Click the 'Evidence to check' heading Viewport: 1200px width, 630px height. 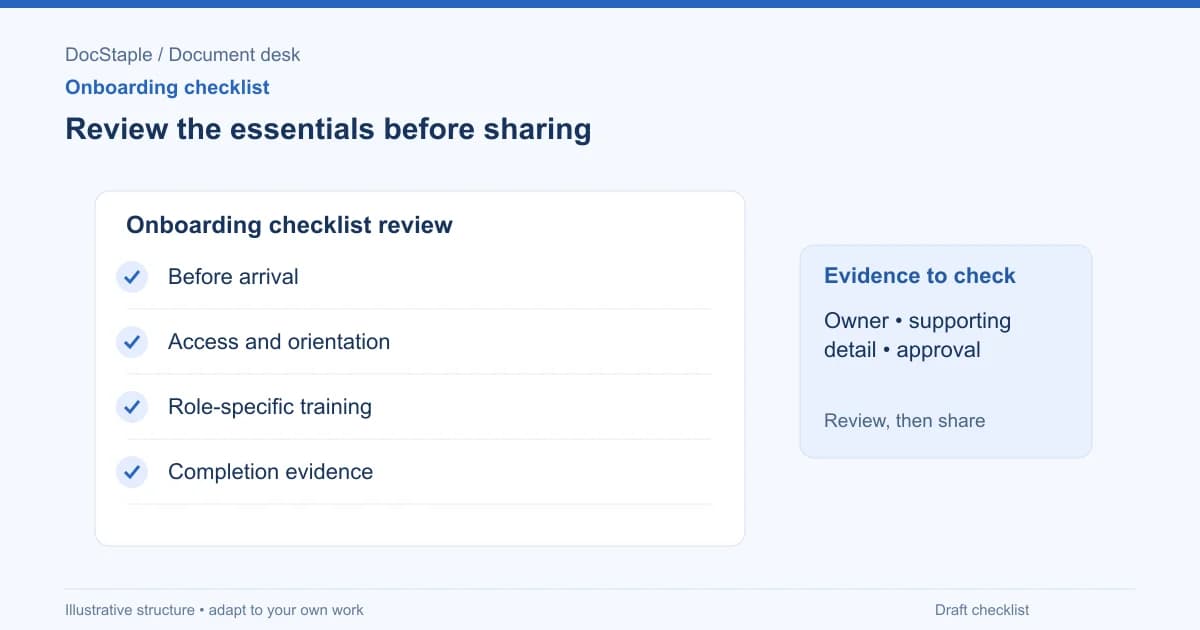[x=919, y=276]
